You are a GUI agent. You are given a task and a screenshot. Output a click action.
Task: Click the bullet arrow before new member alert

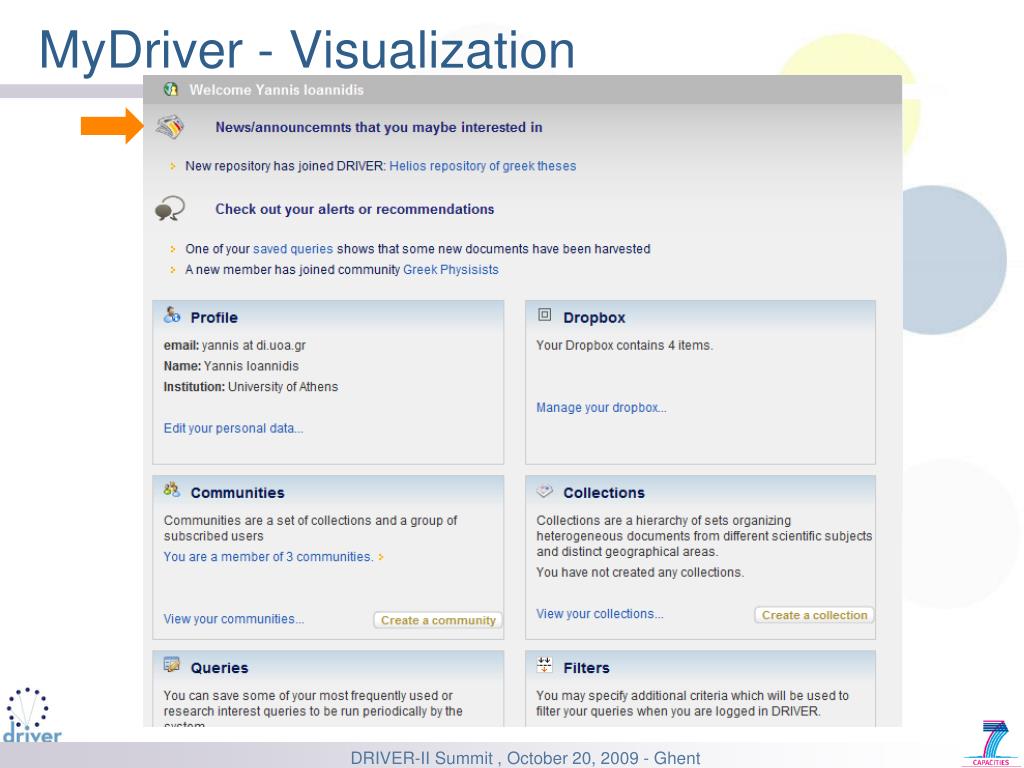[172, 270]
